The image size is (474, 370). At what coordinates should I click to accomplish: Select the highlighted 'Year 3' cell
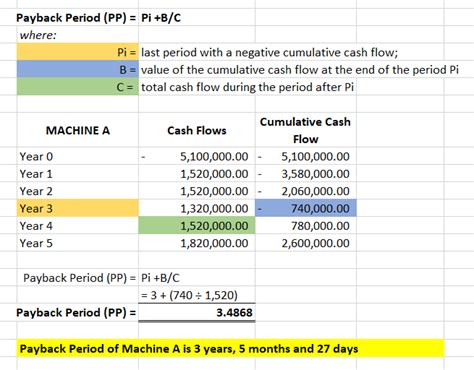point(77,208)
